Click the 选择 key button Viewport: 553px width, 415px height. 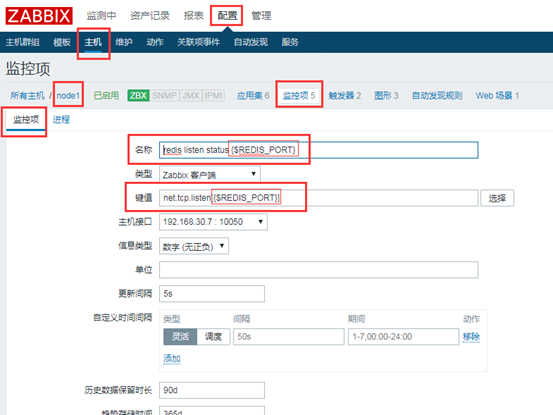click(497, 198)
